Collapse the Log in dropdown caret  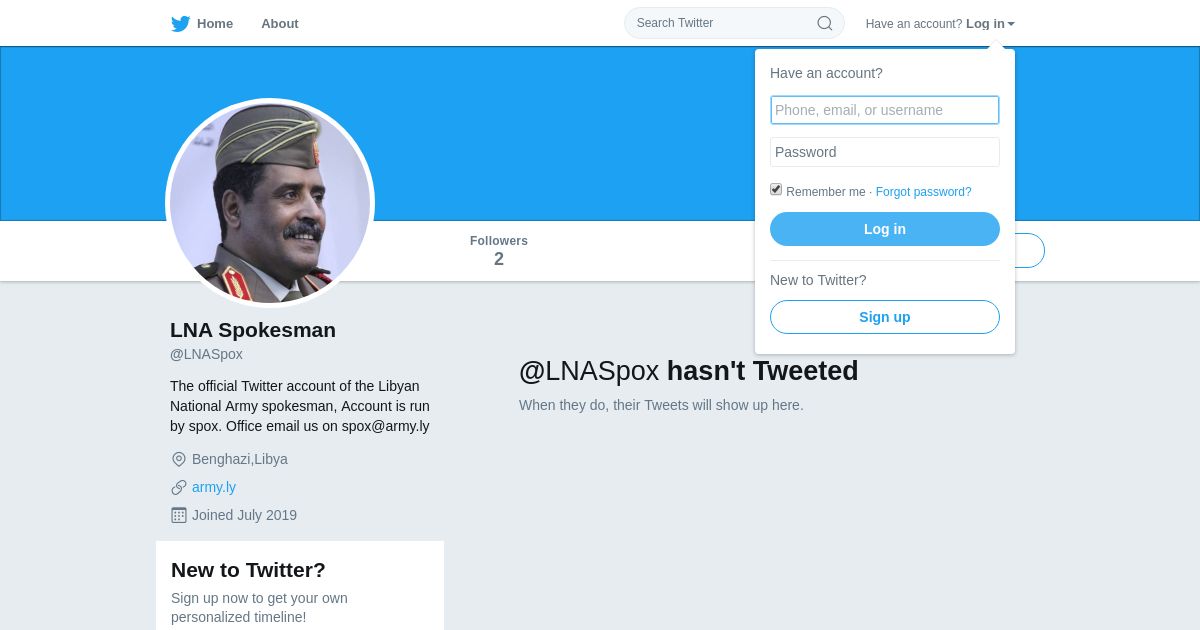(1011, 24)
